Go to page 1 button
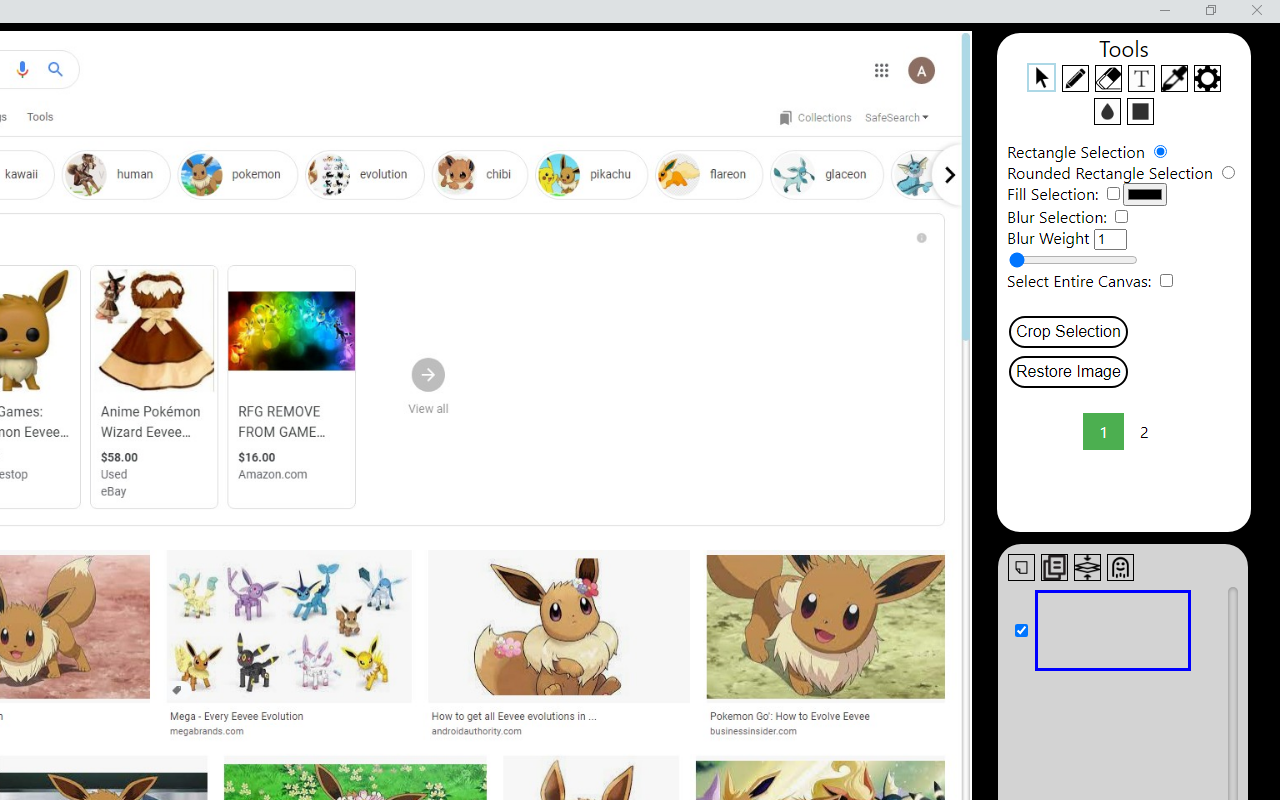Screen dimensions: 1280x800 pos(1103,432)
